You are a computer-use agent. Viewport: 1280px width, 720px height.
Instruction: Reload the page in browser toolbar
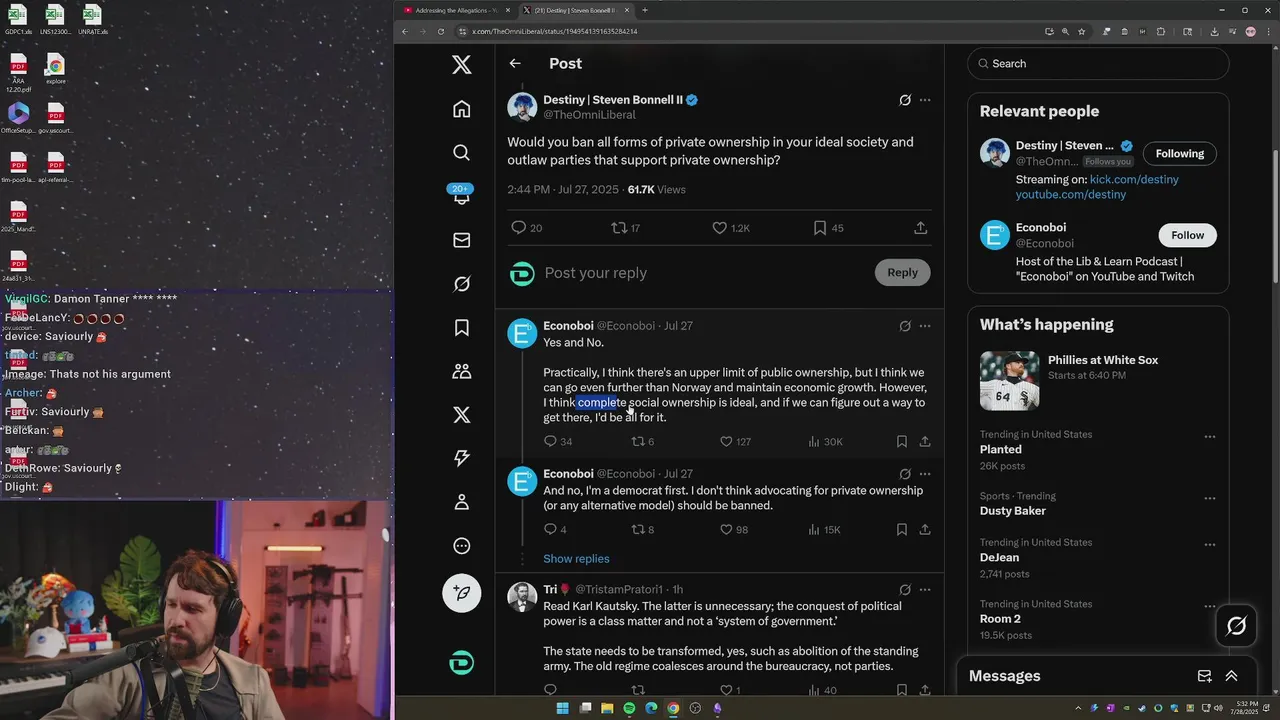point(440,31)
